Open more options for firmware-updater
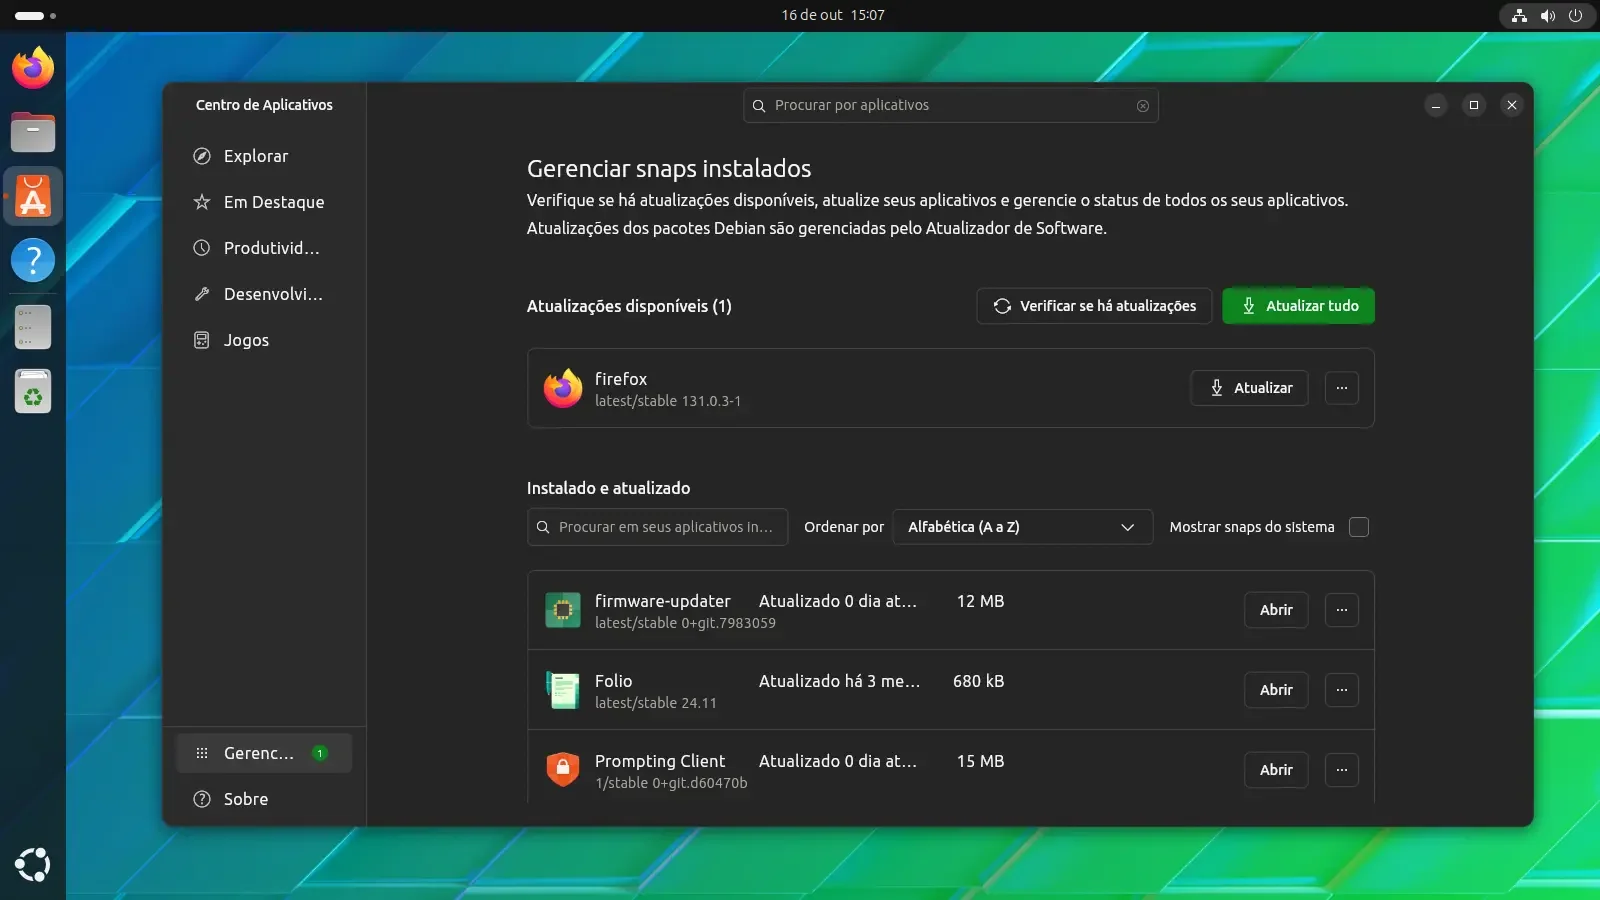 click(1342, 610)
